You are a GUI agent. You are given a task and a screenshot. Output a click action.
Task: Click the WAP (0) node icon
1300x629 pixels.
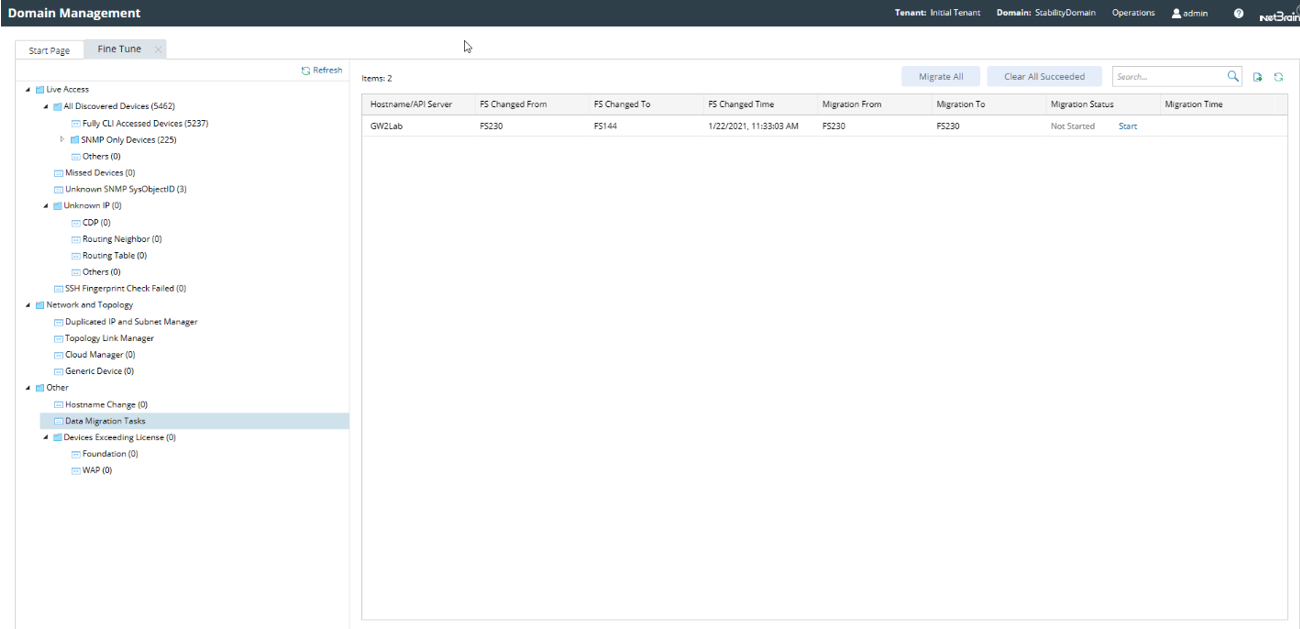click(x=76, y=470)
